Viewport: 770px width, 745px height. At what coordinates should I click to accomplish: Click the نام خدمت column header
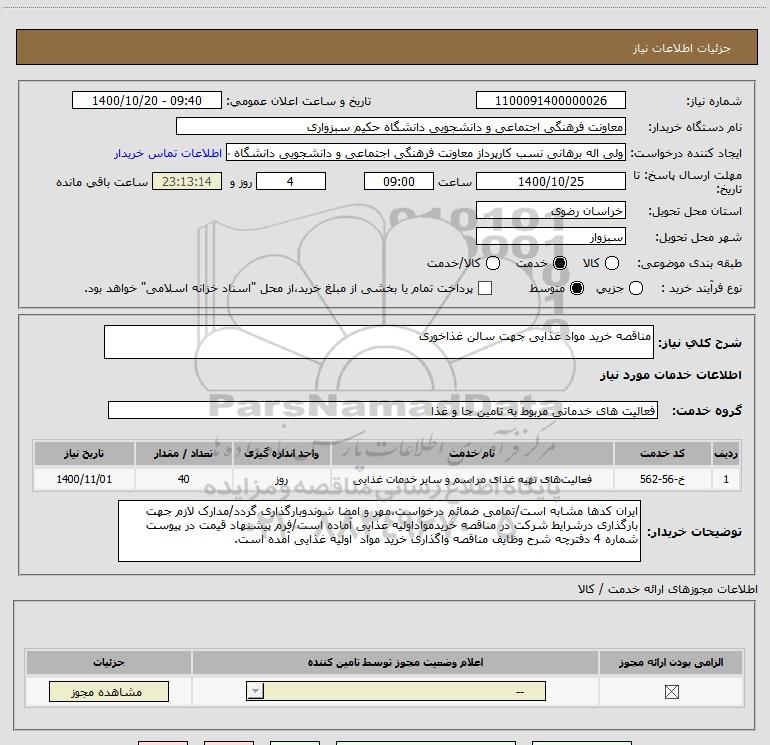pos(472,453)
